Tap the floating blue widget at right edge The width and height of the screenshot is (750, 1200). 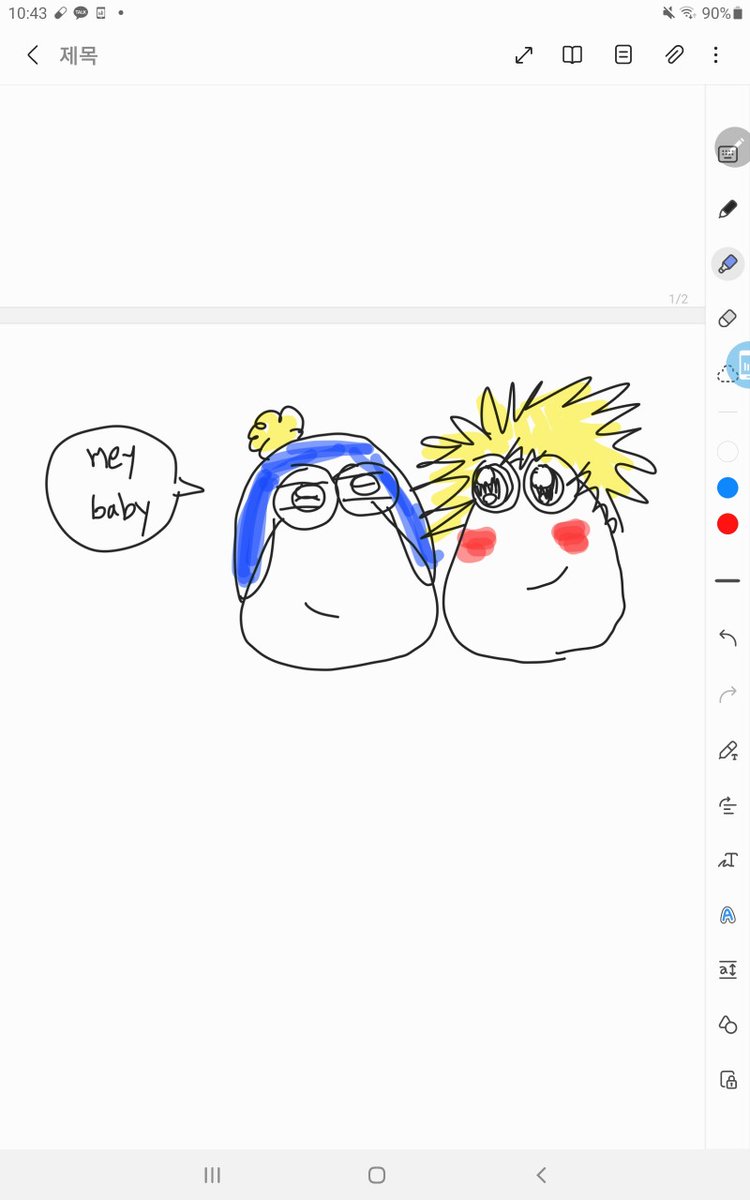[x=741, y=366]
